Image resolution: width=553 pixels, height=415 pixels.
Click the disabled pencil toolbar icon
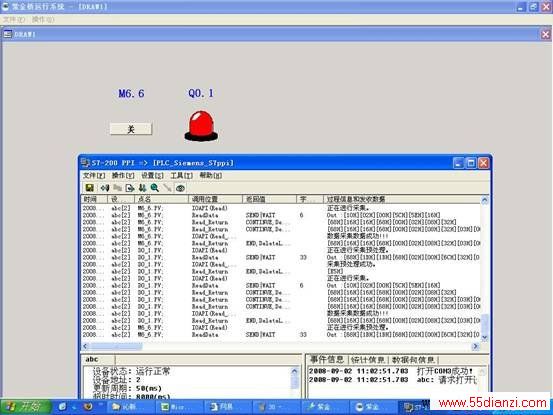click(167, 188)
